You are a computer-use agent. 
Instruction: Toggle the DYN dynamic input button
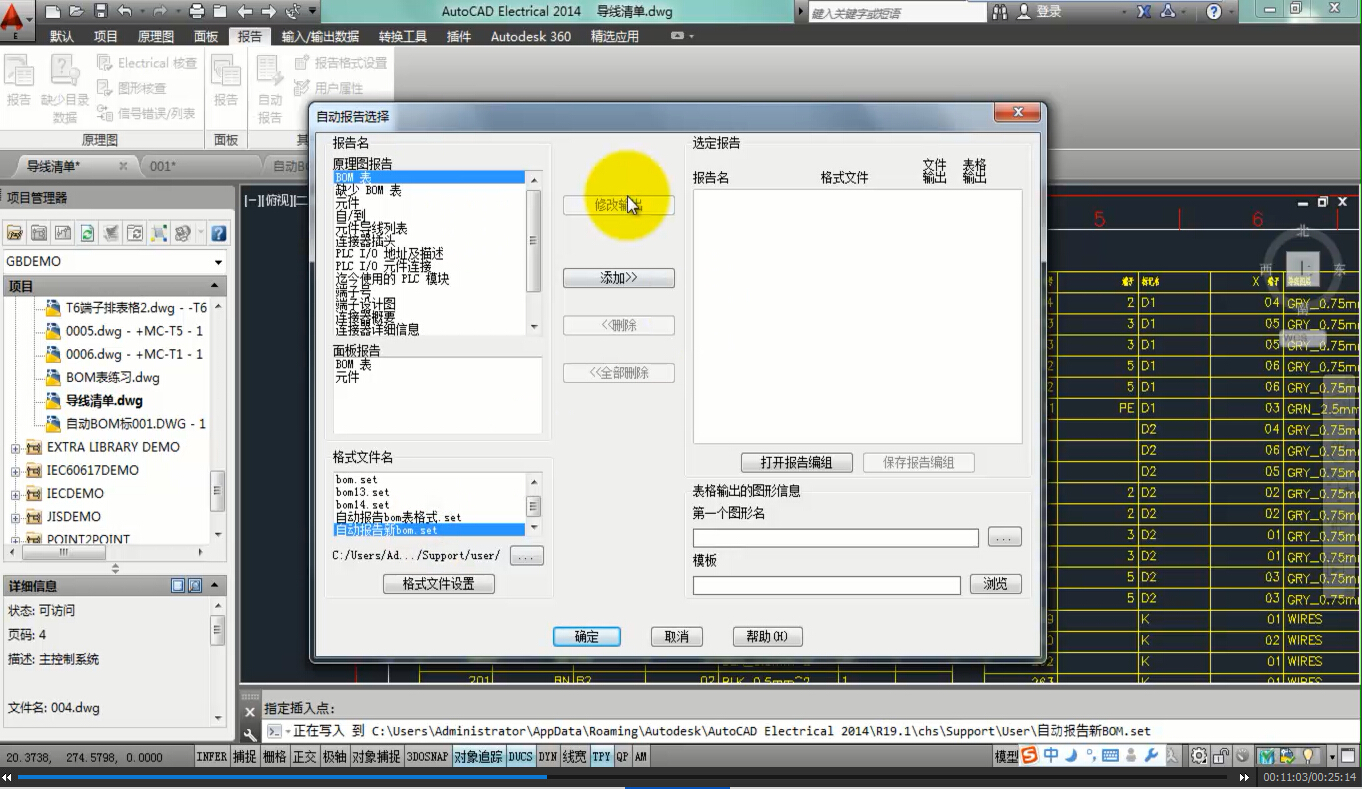(547, 757)
